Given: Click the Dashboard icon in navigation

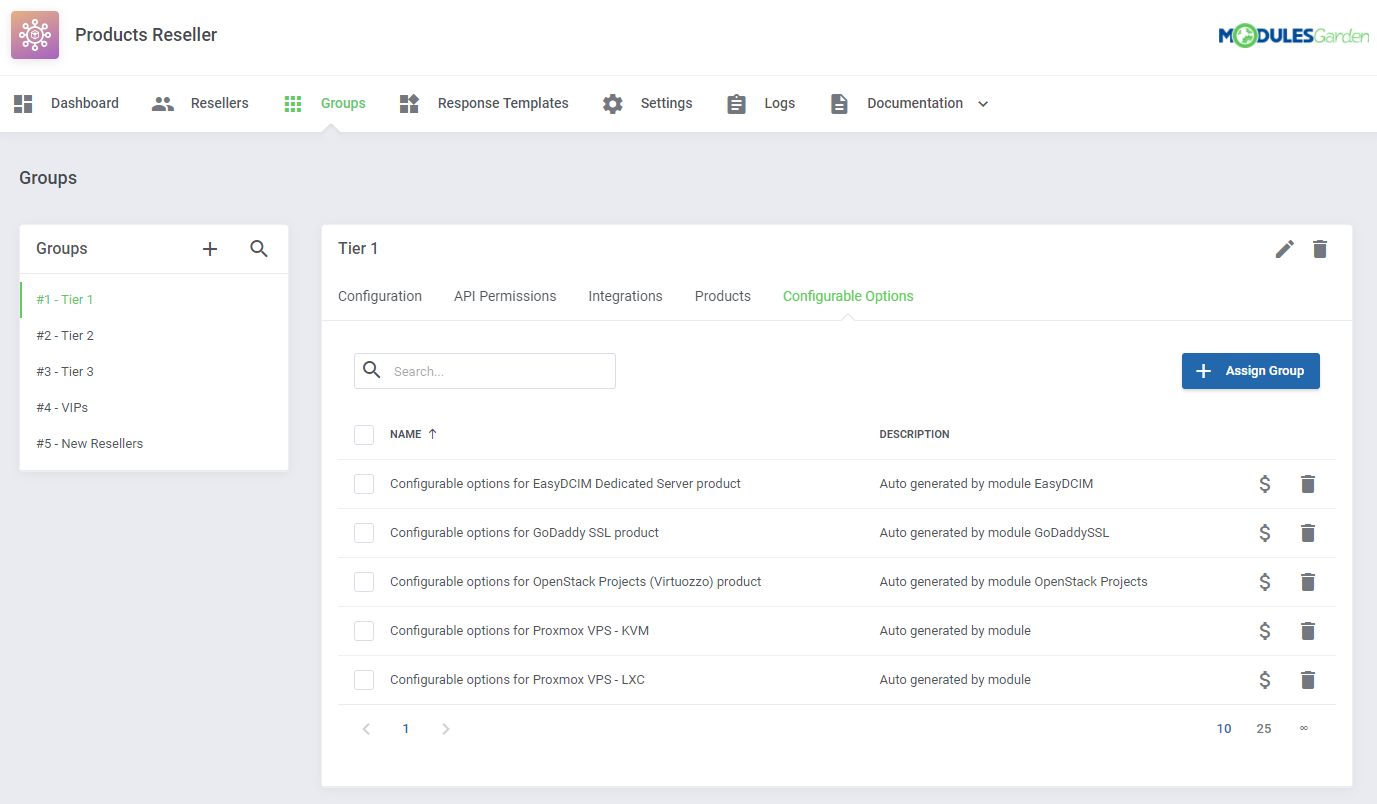Looking at the screenshot, I should (22, 103).
